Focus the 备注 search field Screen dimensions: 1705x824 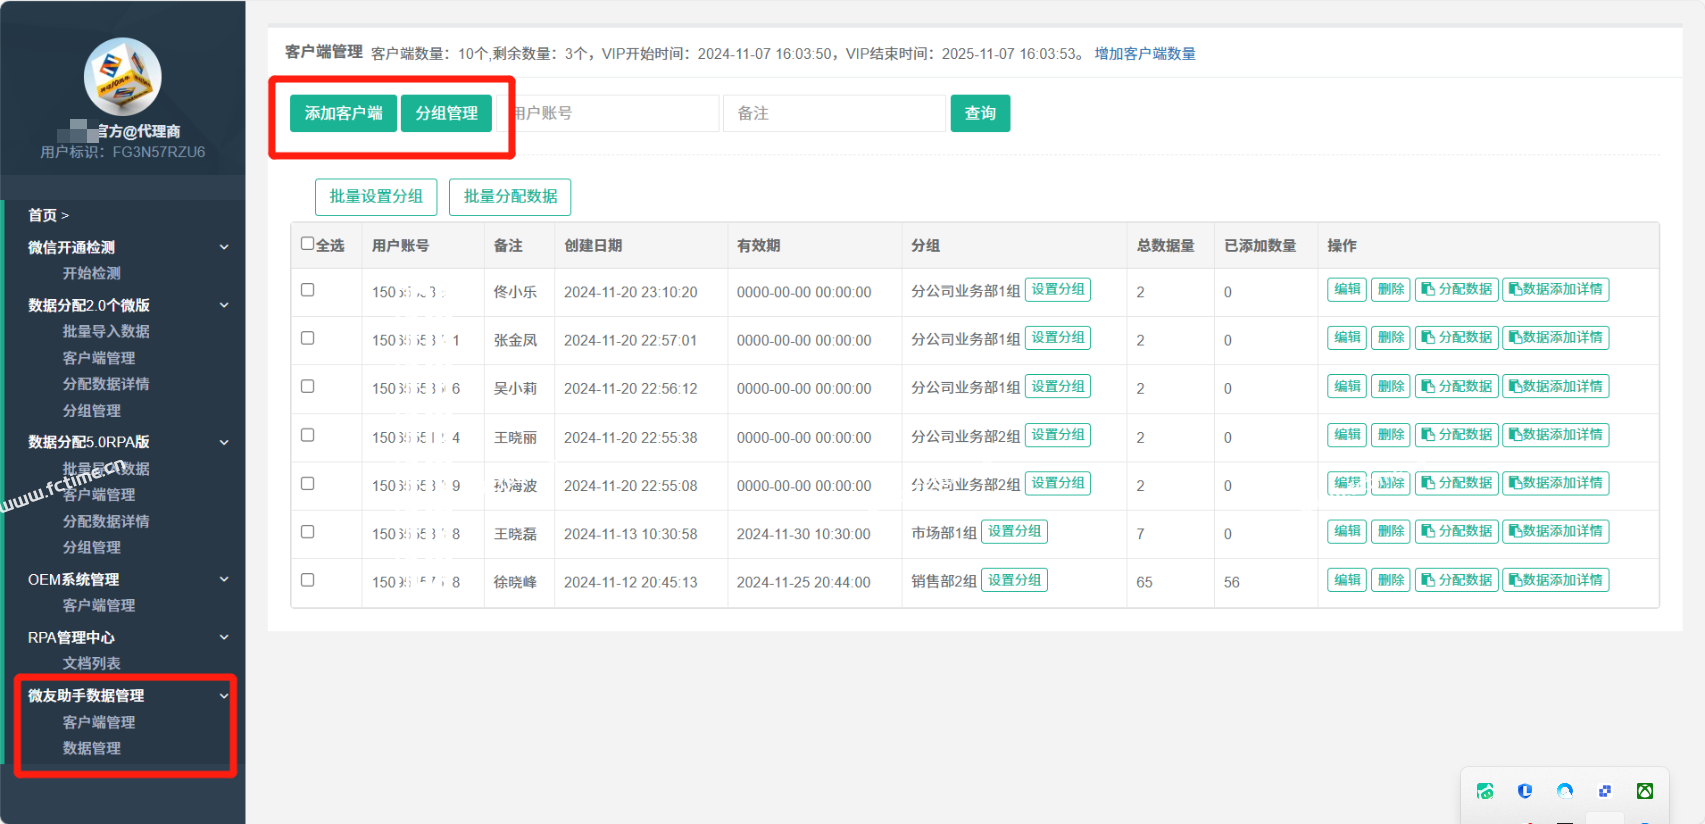click(x=834, y=113)
